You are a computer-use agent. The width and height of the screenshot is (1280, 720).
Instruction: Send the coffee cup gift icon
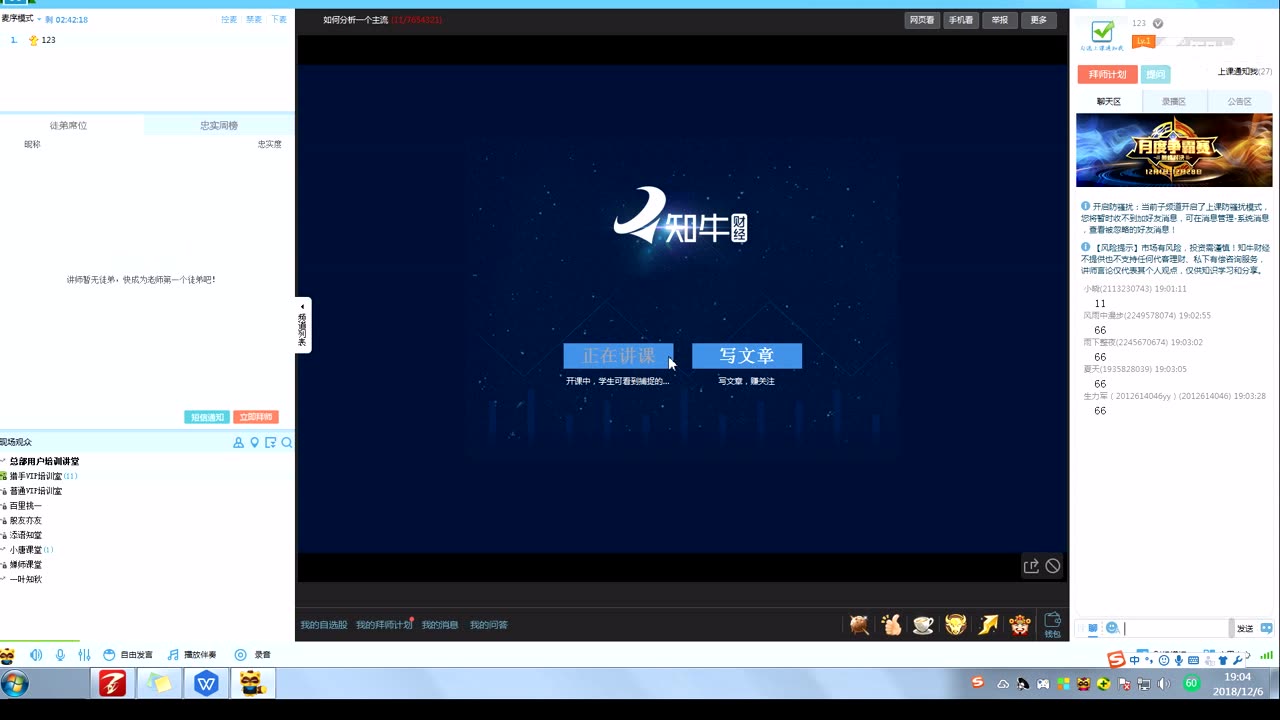(923, 625)
